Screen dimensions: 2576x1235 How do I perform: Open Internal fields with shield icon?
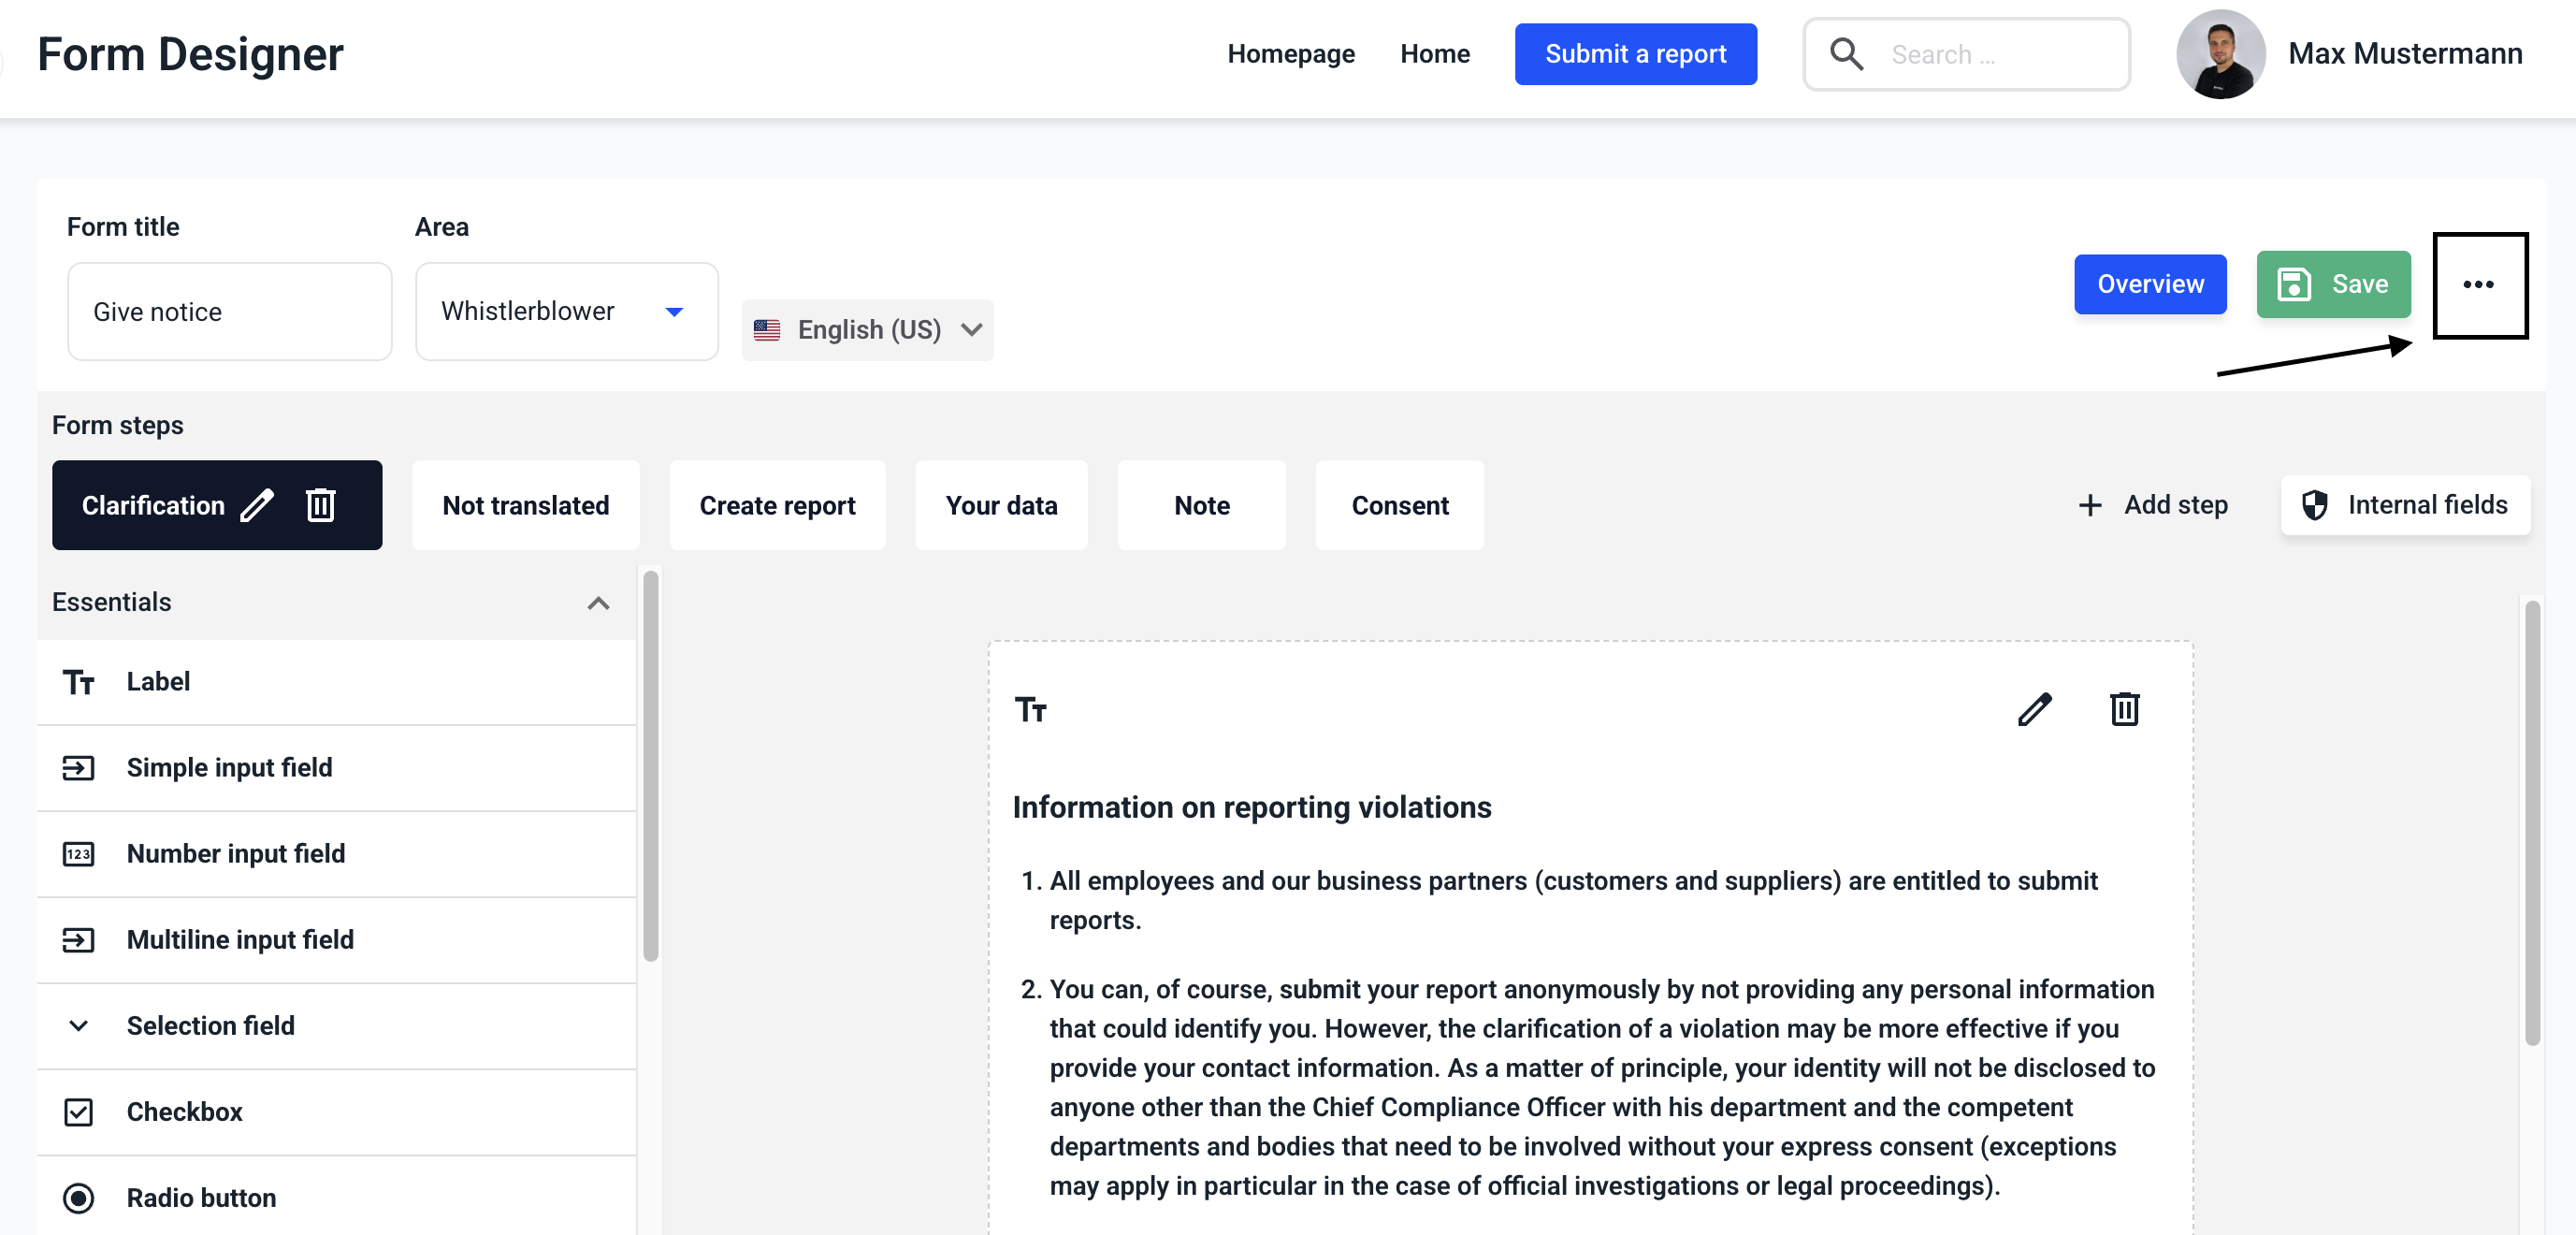tap(2406, 505)
